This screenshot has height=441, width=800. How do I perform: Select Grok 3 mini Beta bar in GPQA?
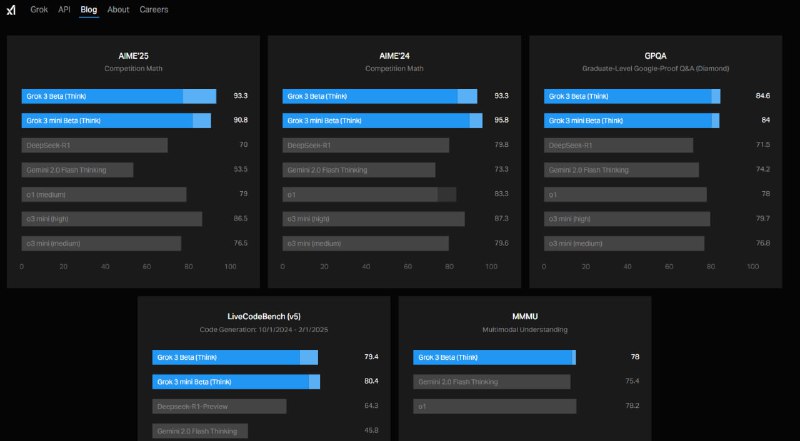632,121
